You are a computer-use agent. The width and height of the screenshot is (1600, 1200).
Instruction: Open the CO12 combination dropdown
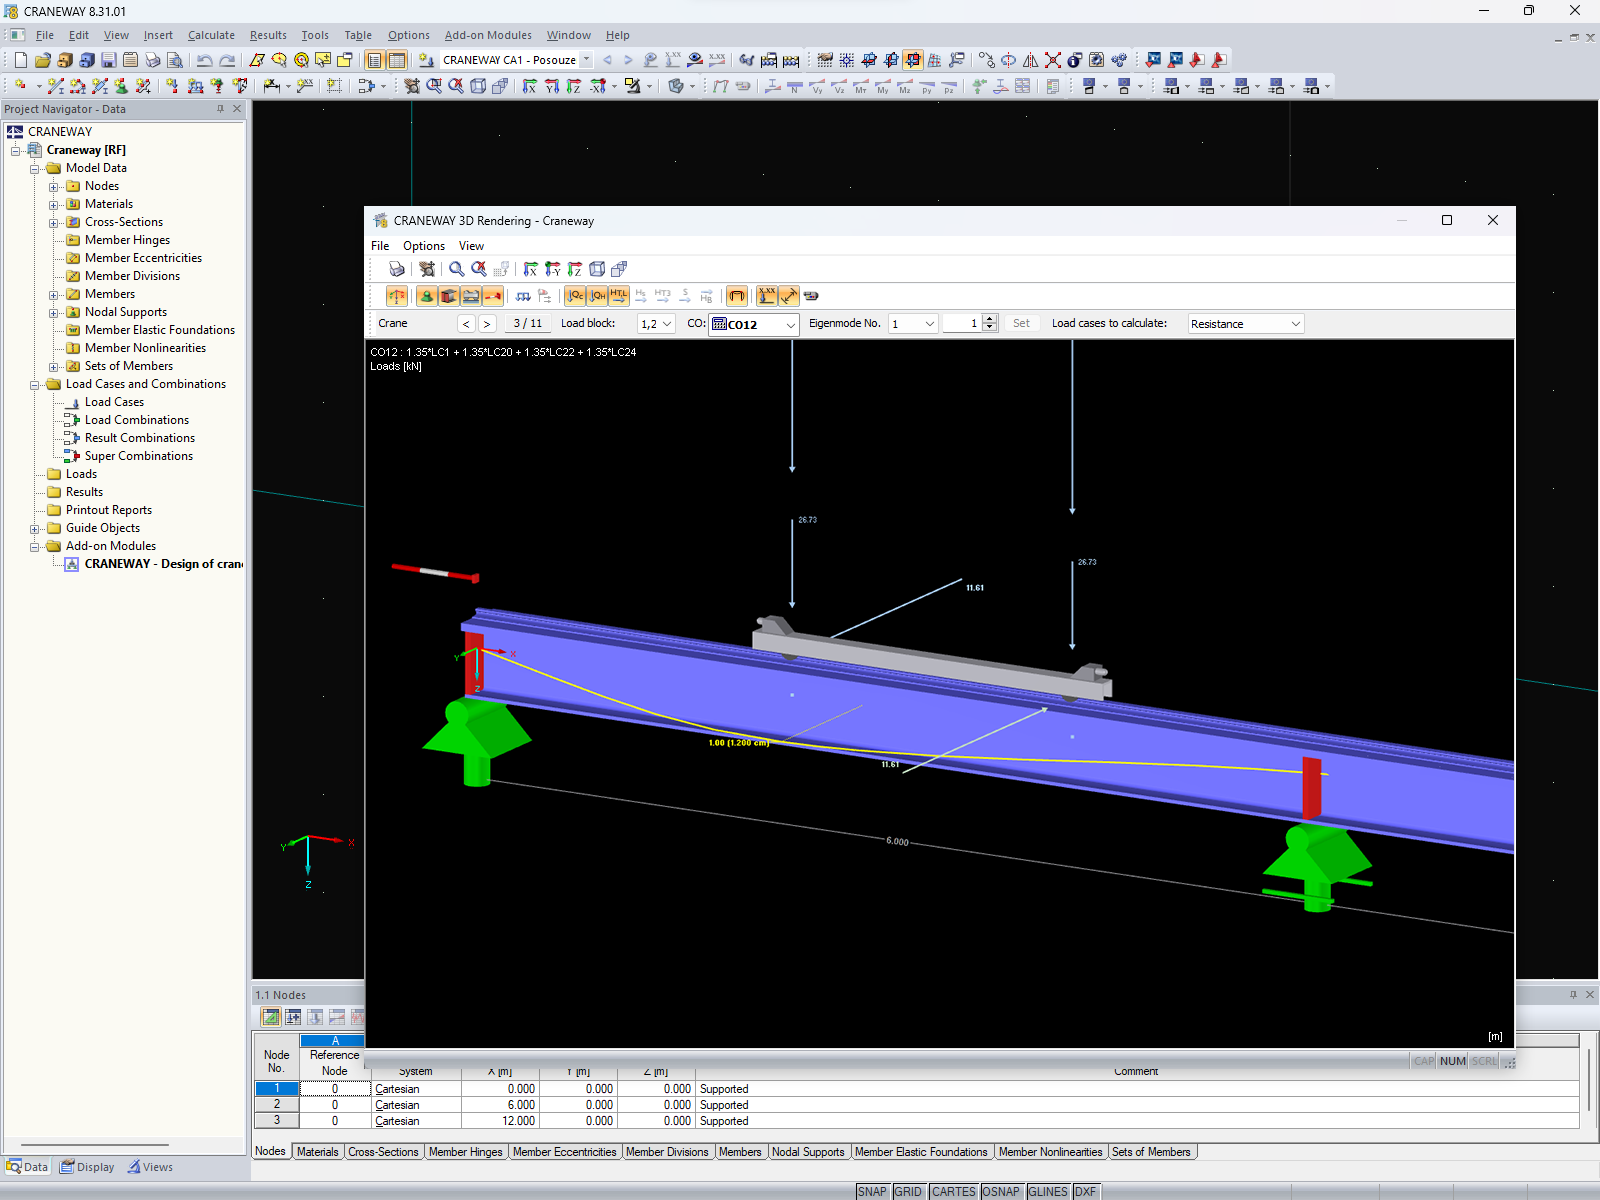point(754,324)
